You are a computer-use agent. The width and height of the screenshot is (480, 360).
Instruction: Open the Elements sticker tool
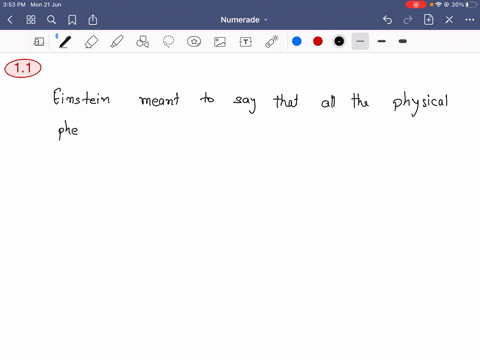pos(194,42)
